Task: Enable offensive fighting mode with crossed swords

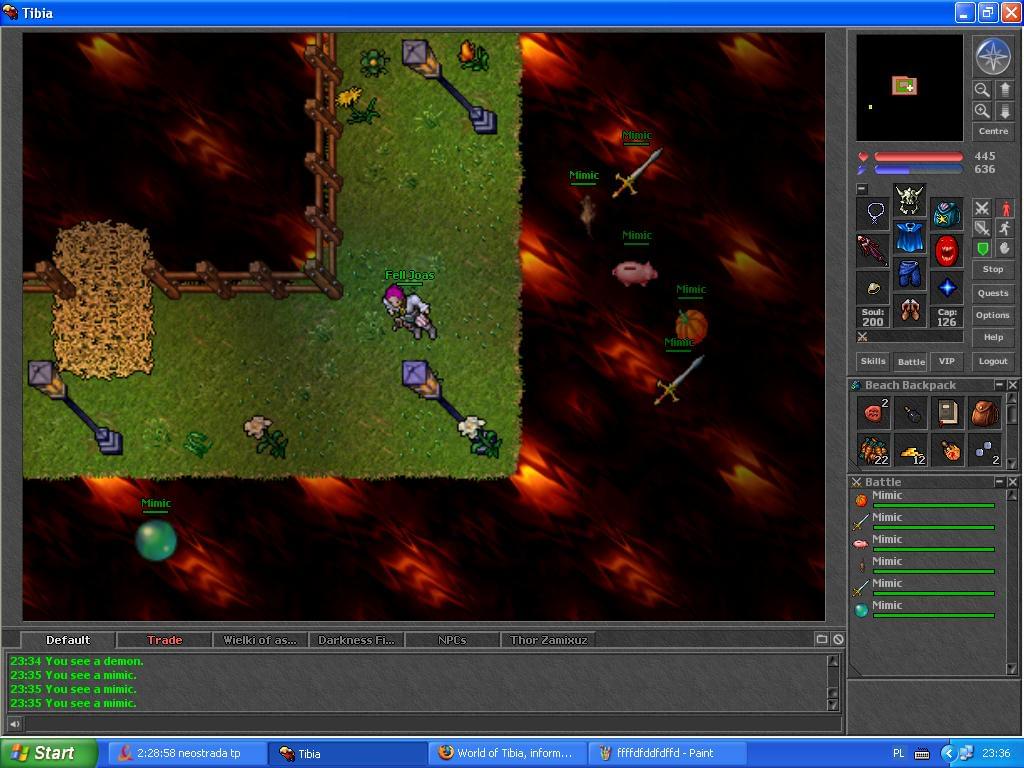Action: (982, 208)
